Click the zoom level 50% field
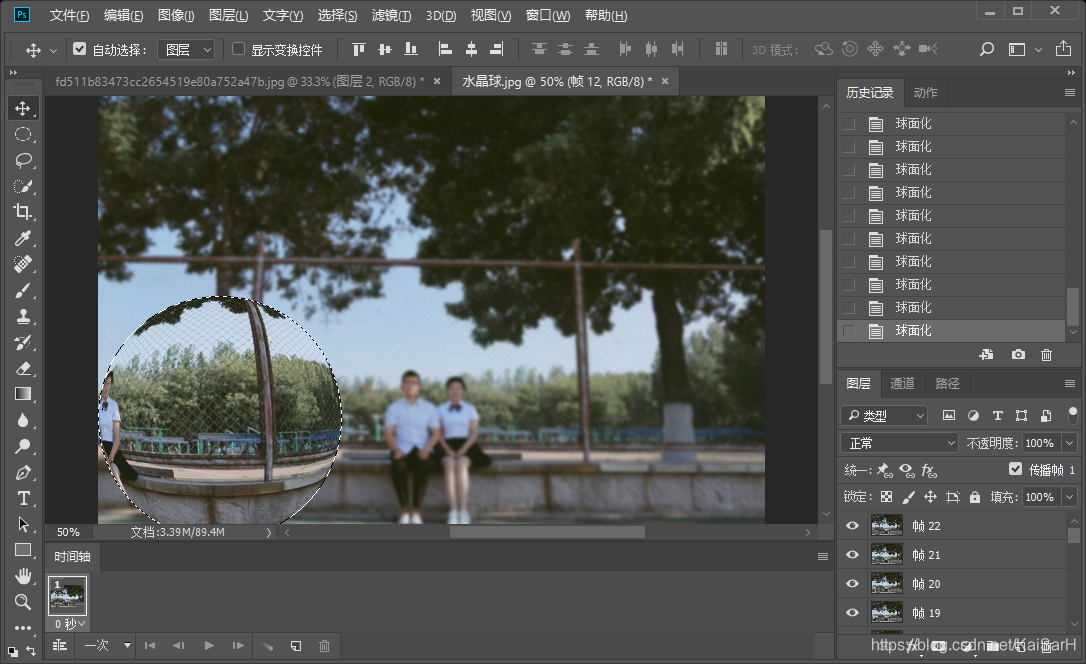Screen dimensions: 1086x664 point(68,532)
